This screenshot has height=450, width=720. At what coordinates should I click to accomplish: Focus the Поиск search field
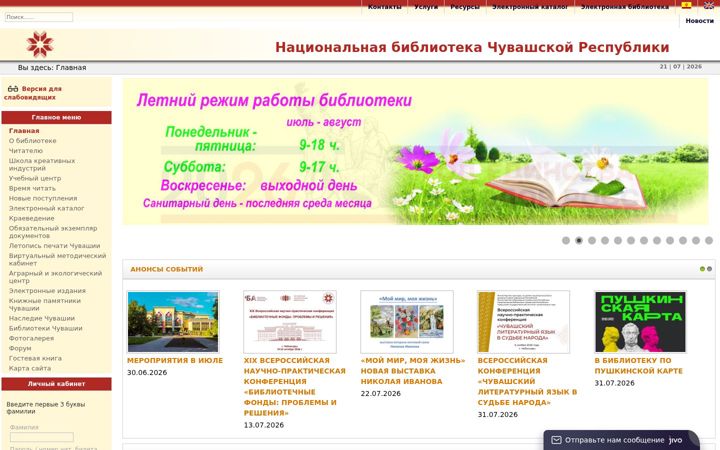(x=39, y=17)
